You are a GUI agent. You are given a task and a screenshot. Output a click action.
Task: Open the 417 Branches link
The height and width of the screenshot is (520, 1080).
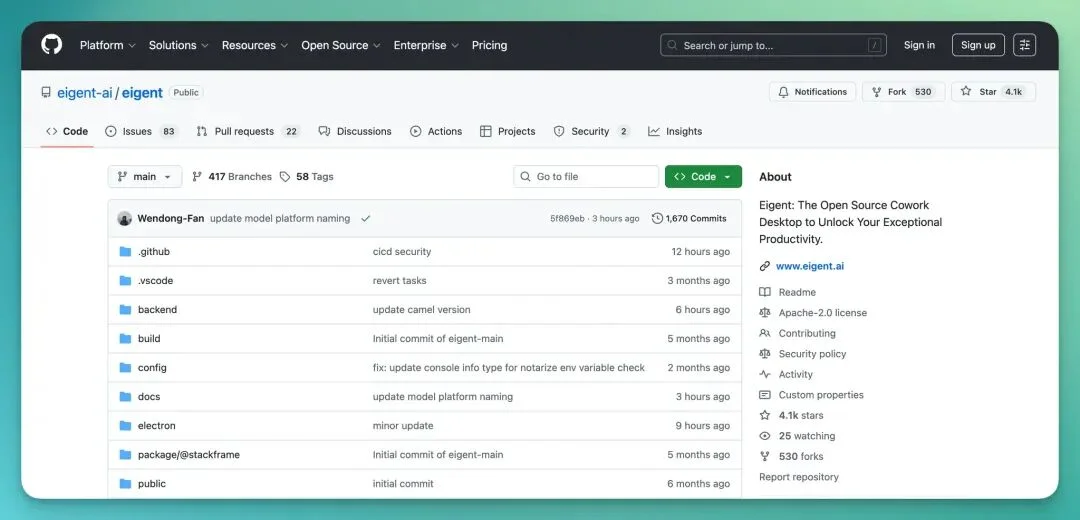pos(232,177)
